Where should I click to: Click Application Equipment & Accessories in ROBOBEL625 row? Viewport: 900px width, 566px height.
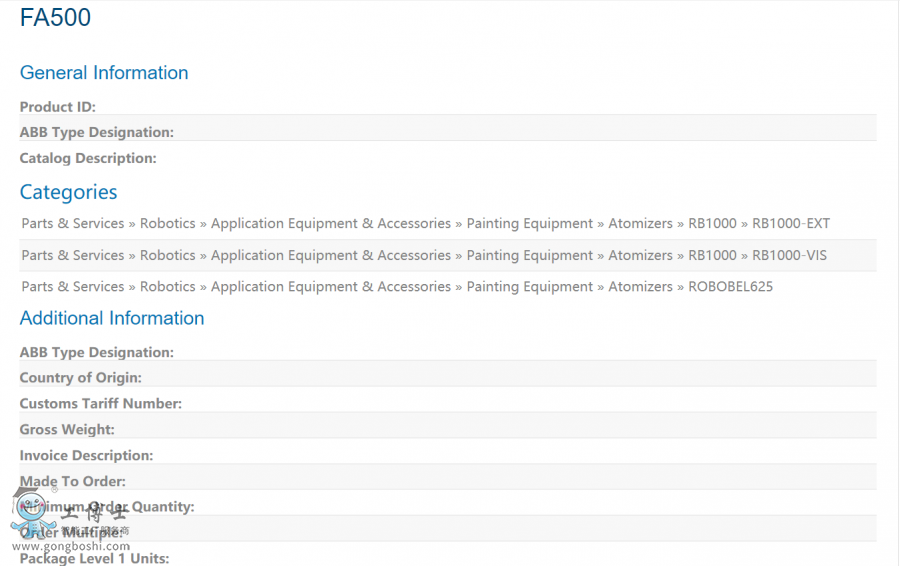click(x=331, y=287)
